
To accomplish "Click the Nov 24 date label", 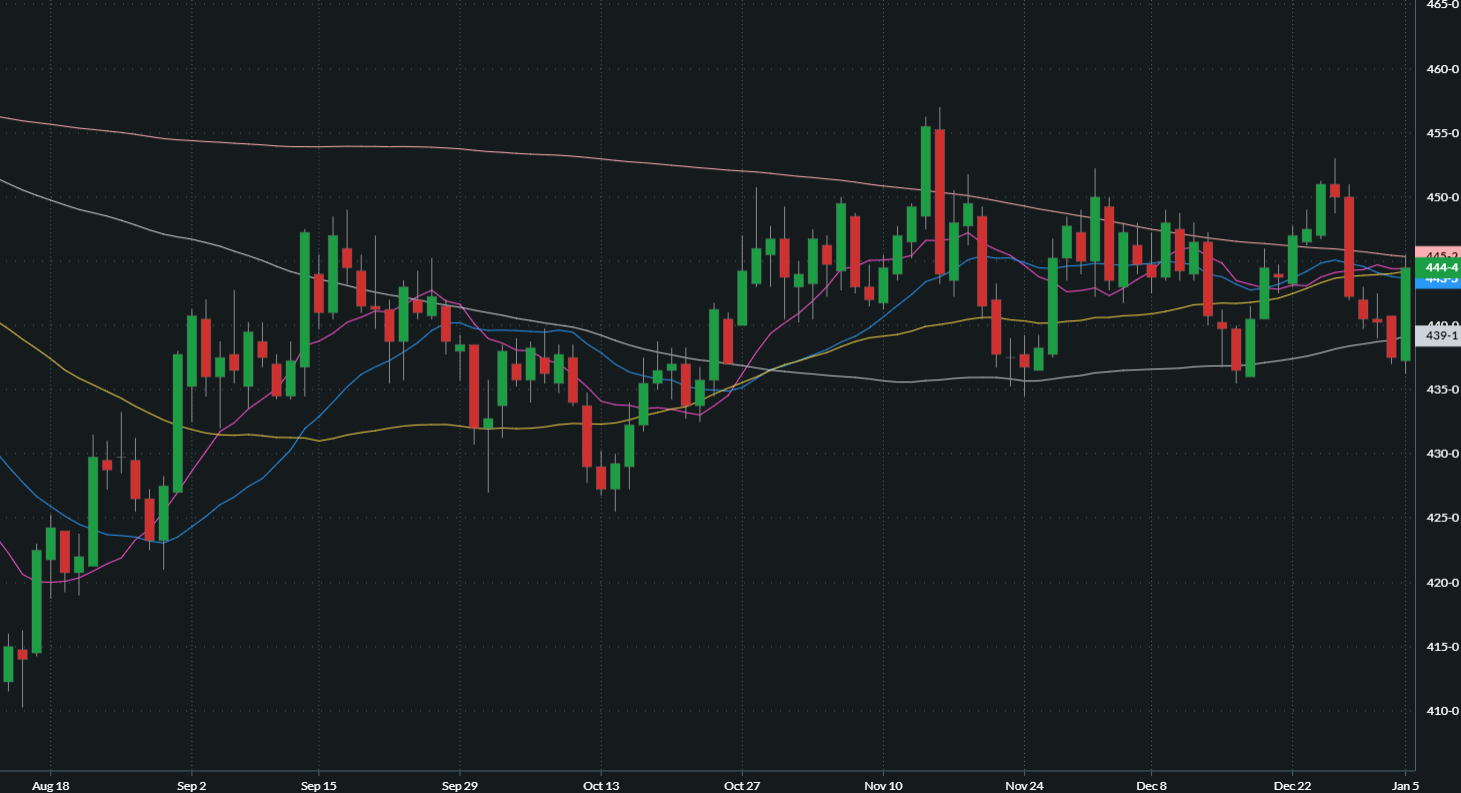I will tap(1024, 786).
